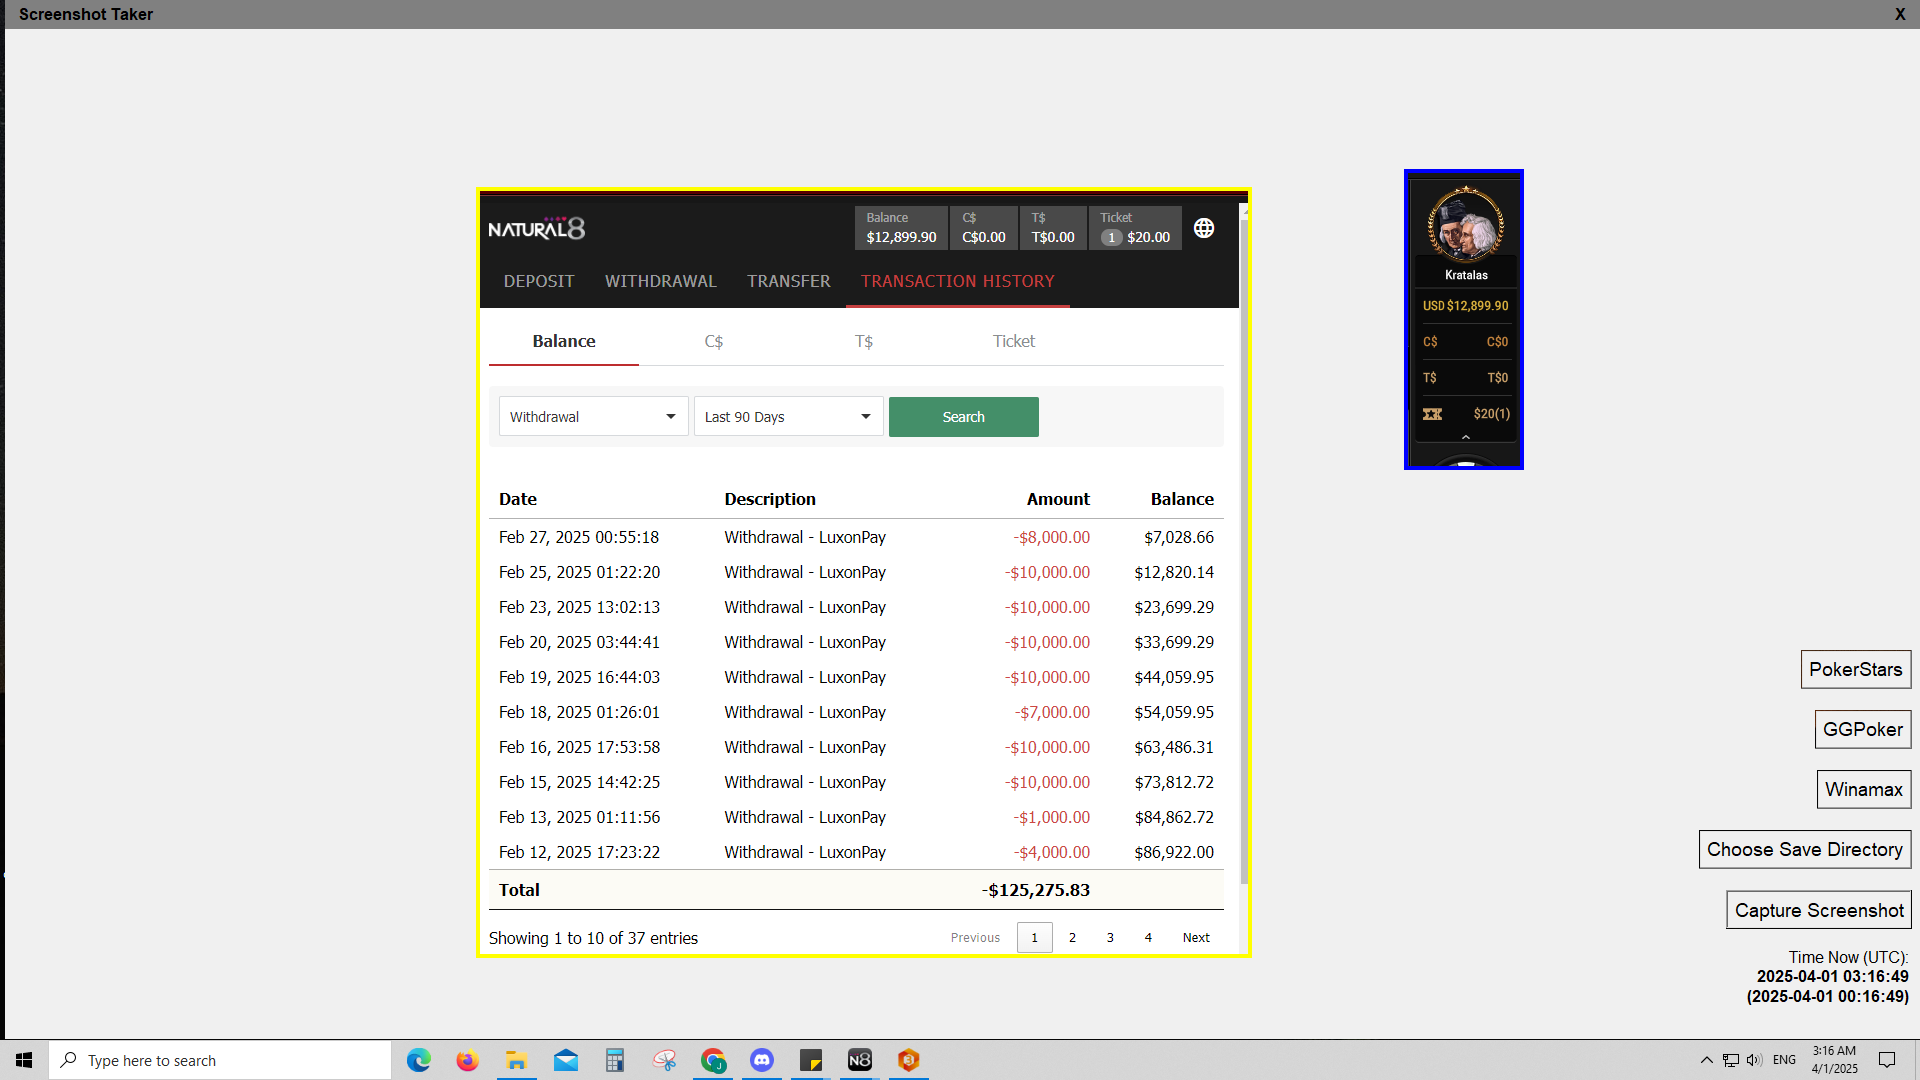Viewport: 1920px width, 1080px height.
Task: Open the DEPOSIT menu tab
Action: (538, 281)
